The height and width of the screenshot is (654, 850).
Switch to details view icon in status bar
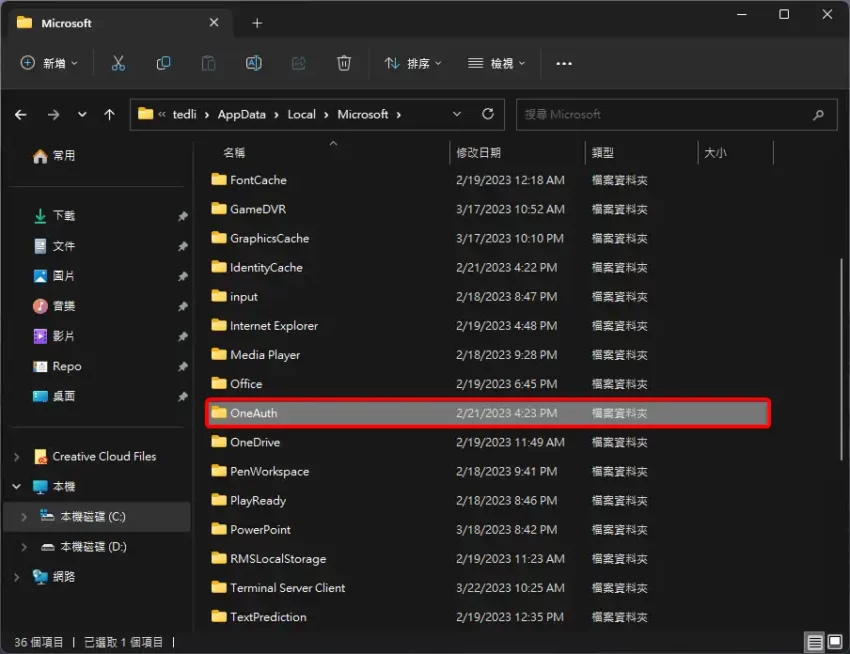pos(815,642)
